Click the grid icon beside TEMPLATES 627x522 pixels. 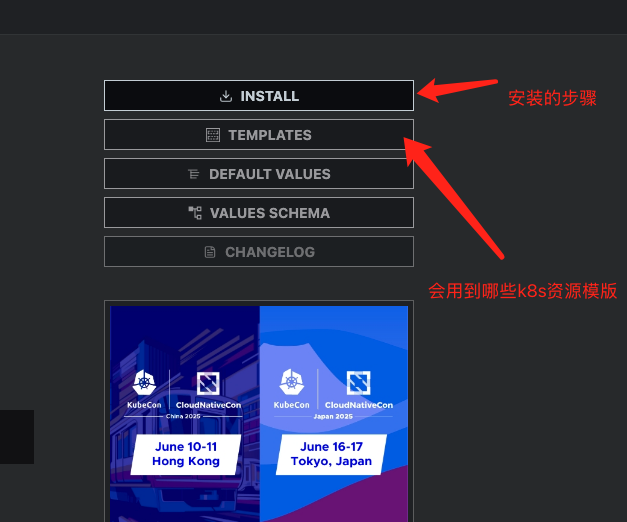pyautogui.click(x=213, y=135)
